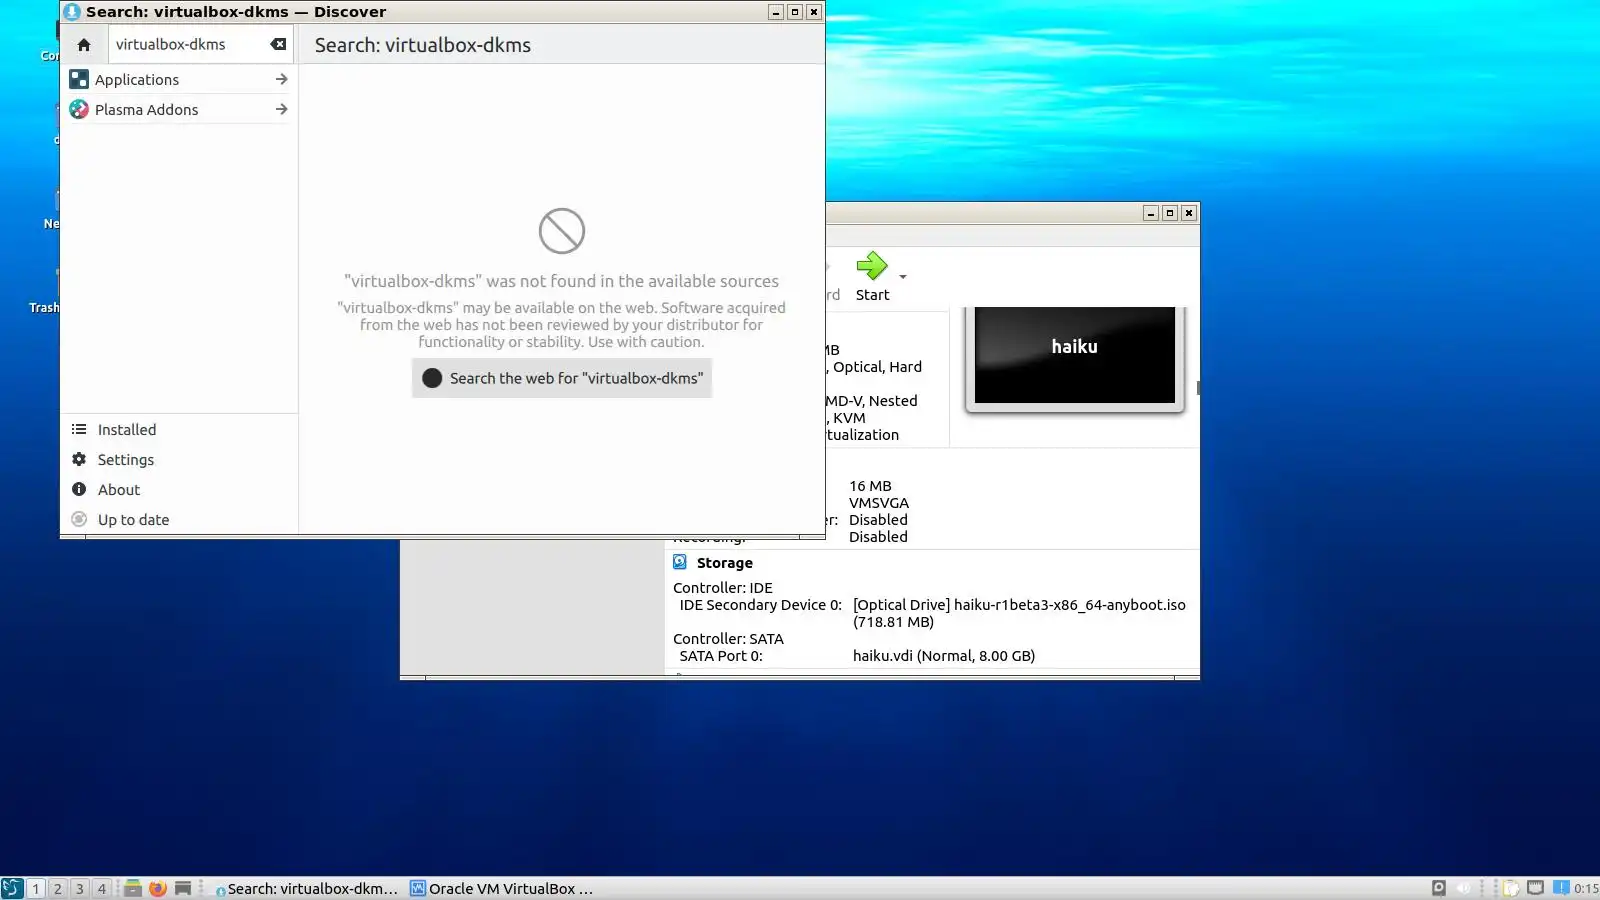Screen dimensions: 1600x900
Task: Click the haiku.vdi hard disk entry
Action: coord(944,656)
